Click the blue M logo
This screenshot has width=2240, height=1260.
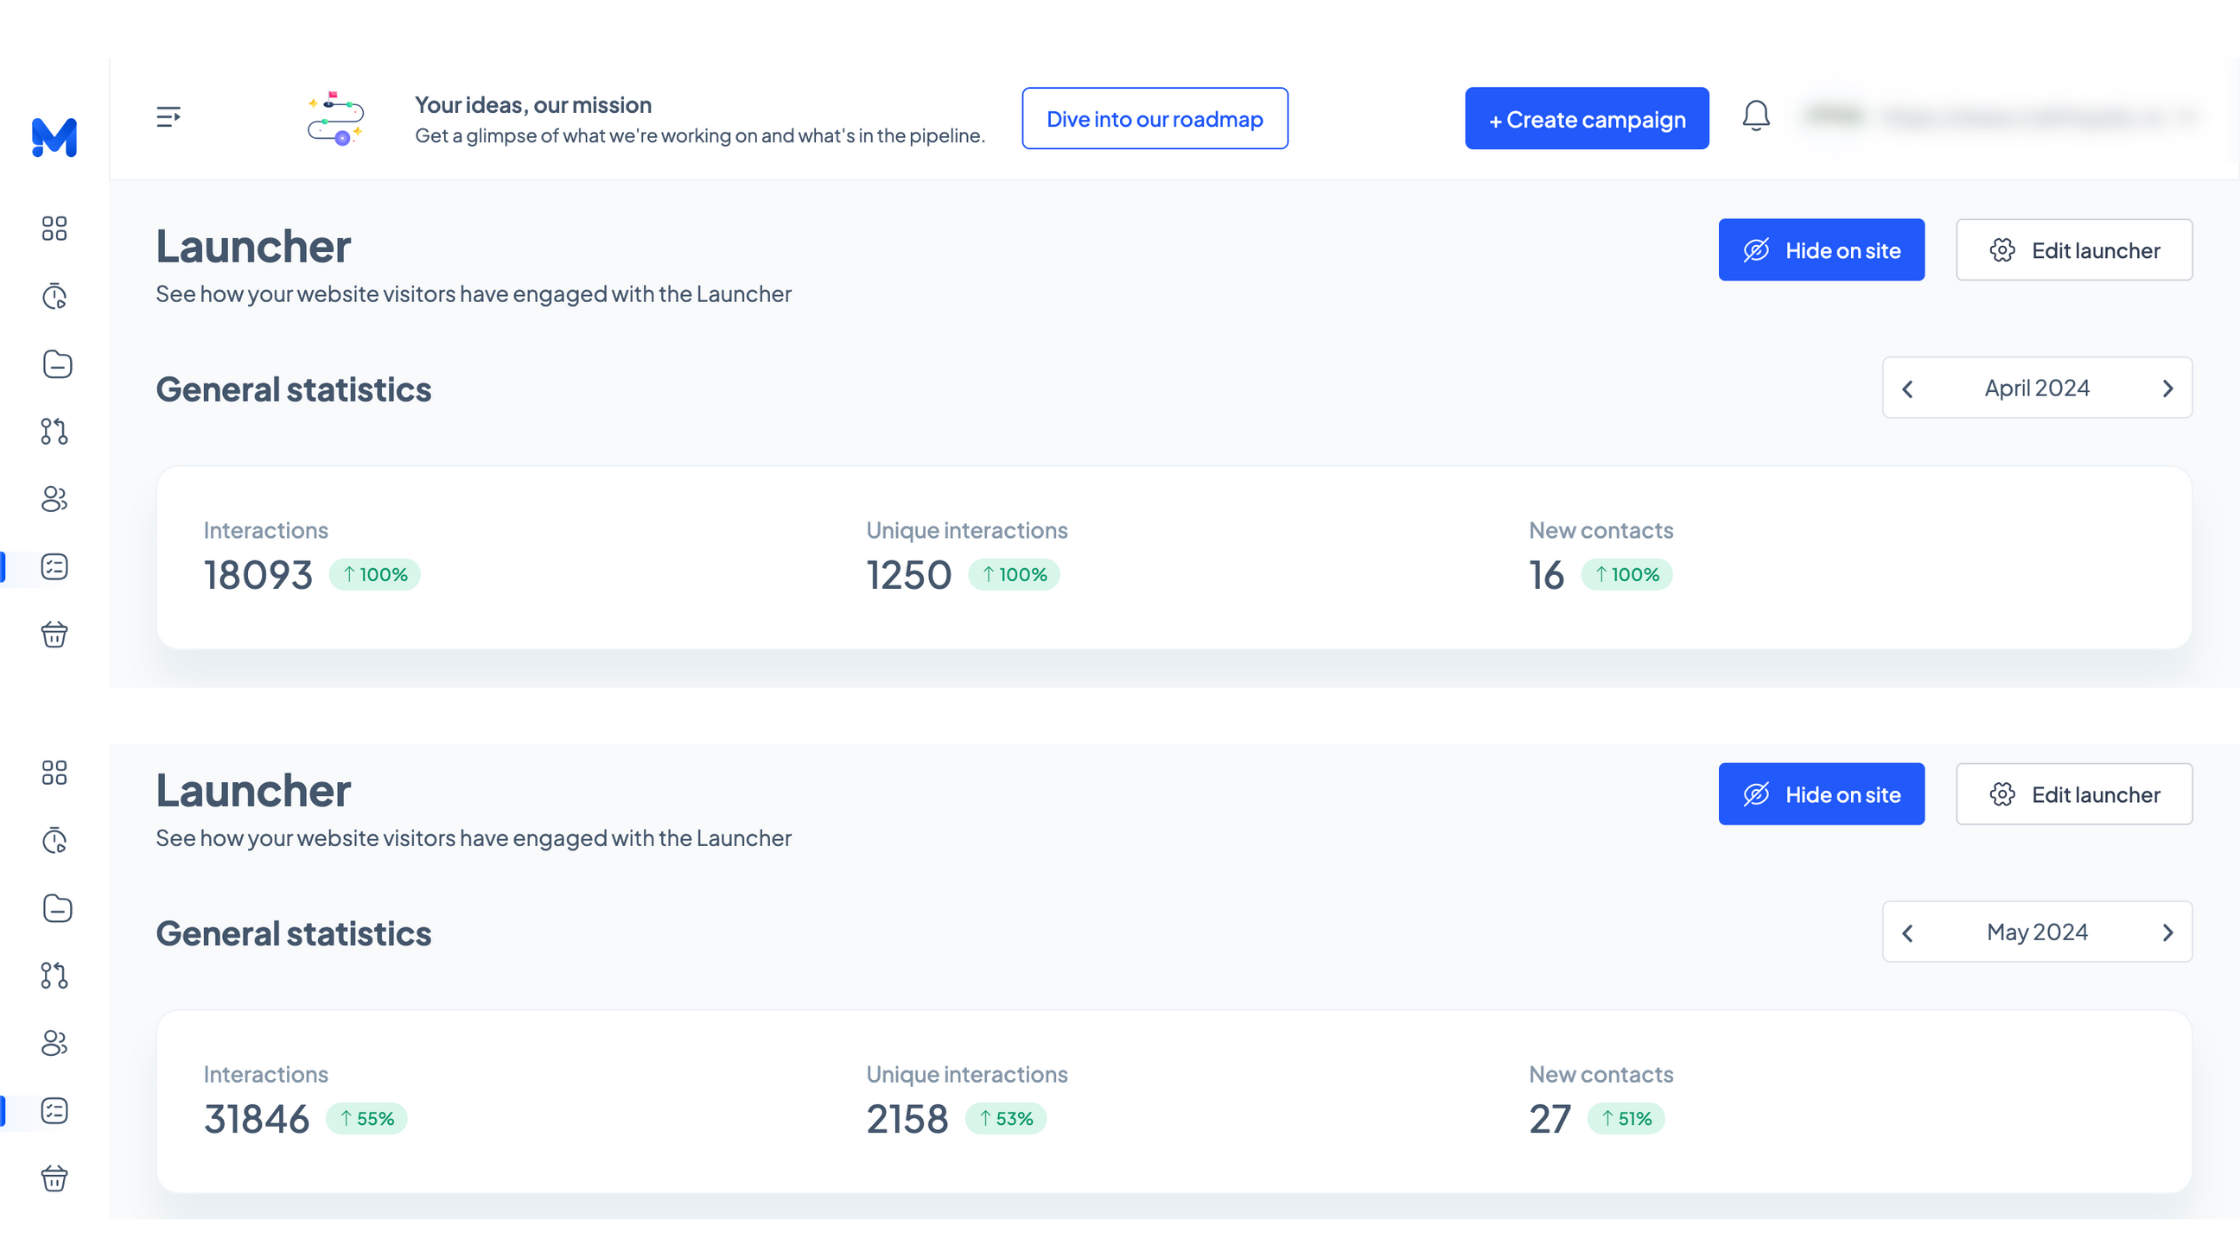54,137
